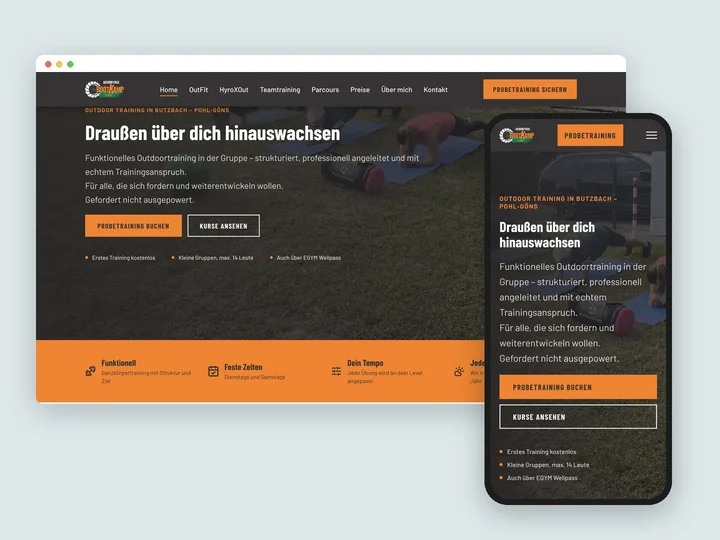
Task: Click 'Dienstags und Samstags' subtitle
Action: 255,377
